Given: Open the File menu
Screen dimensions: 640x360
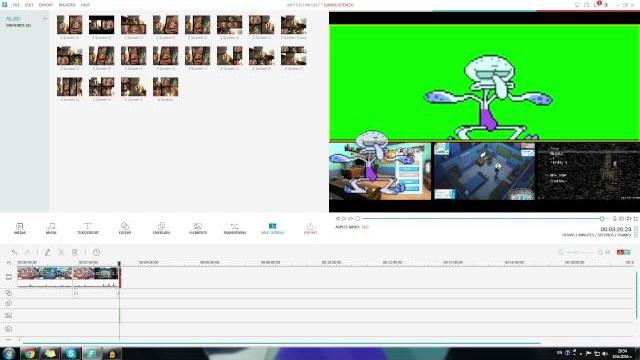Looking at the screenshot, I should [16, 5].
